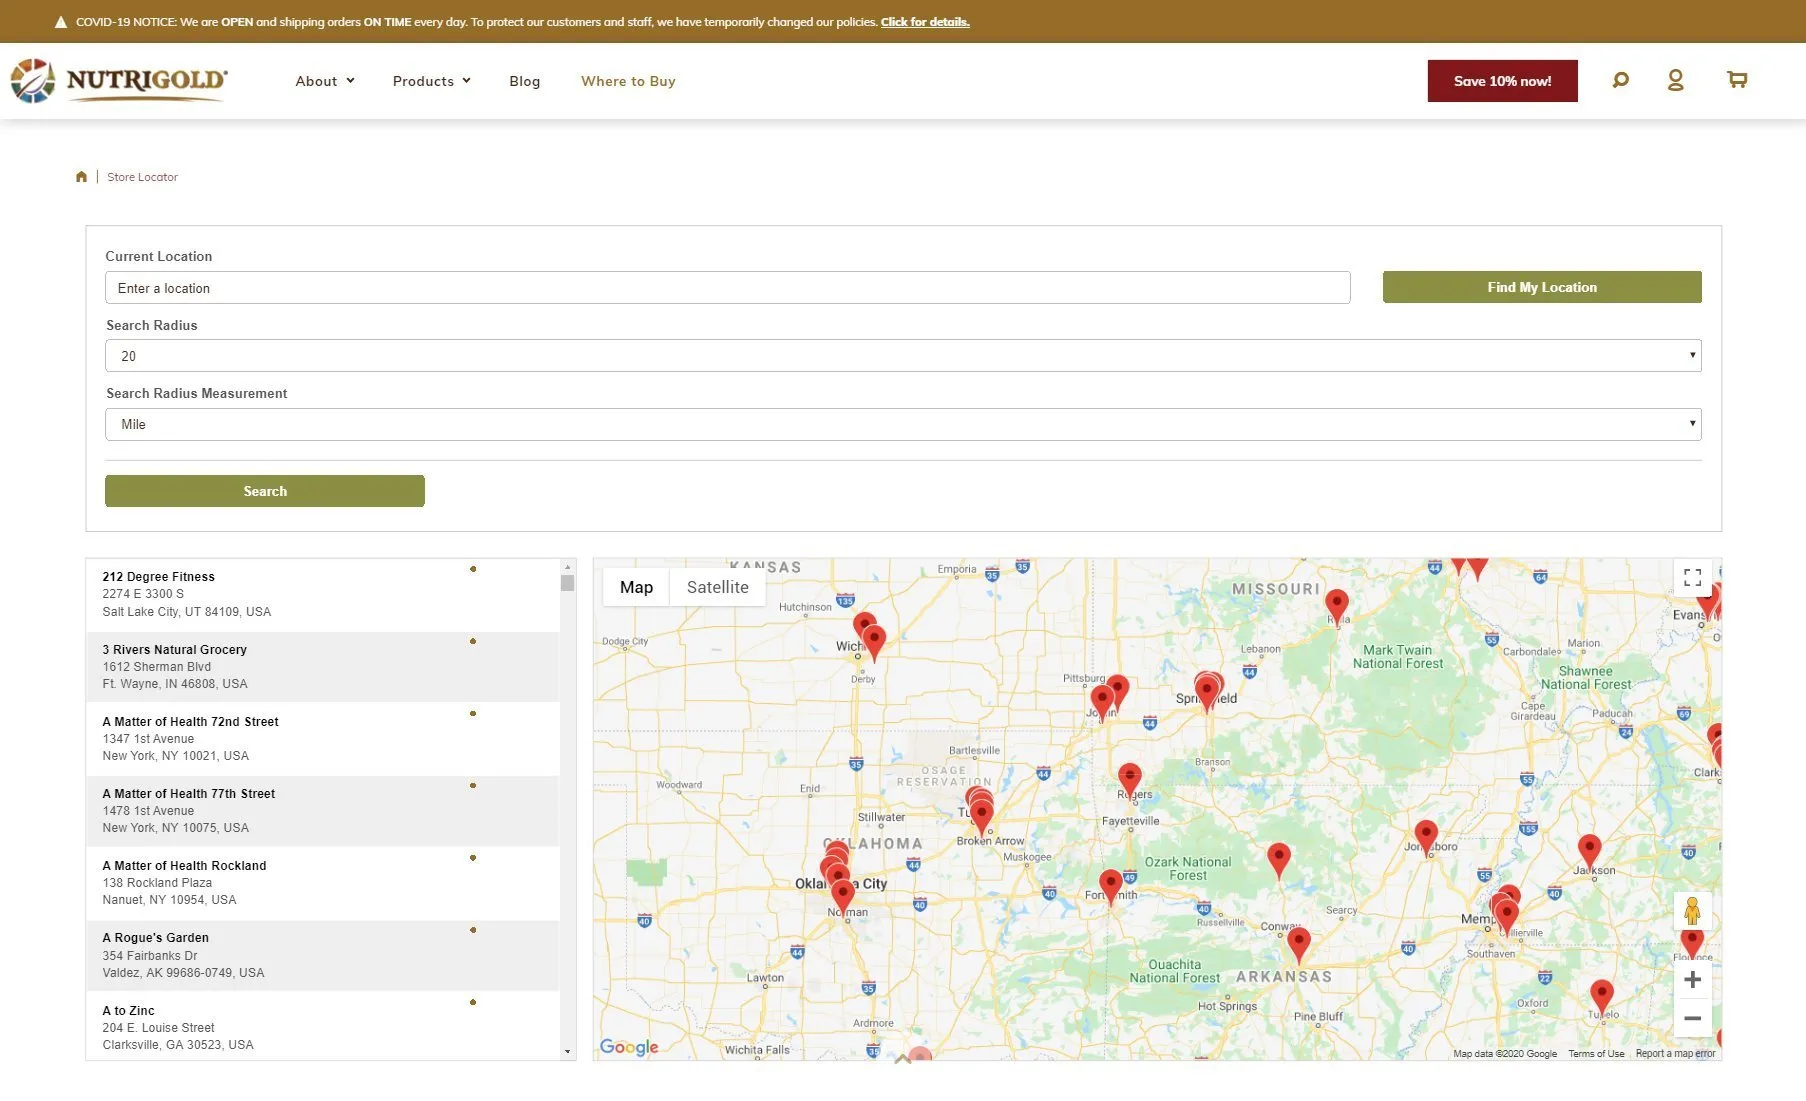Click the store list scroll down arrow

coord(567,1051)
